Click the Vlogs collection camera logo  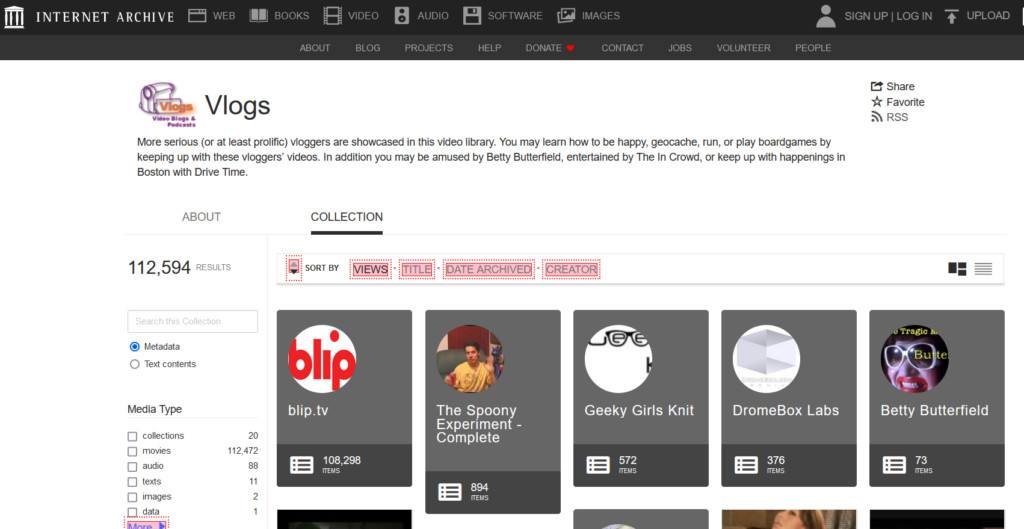[x=167, y=104]
